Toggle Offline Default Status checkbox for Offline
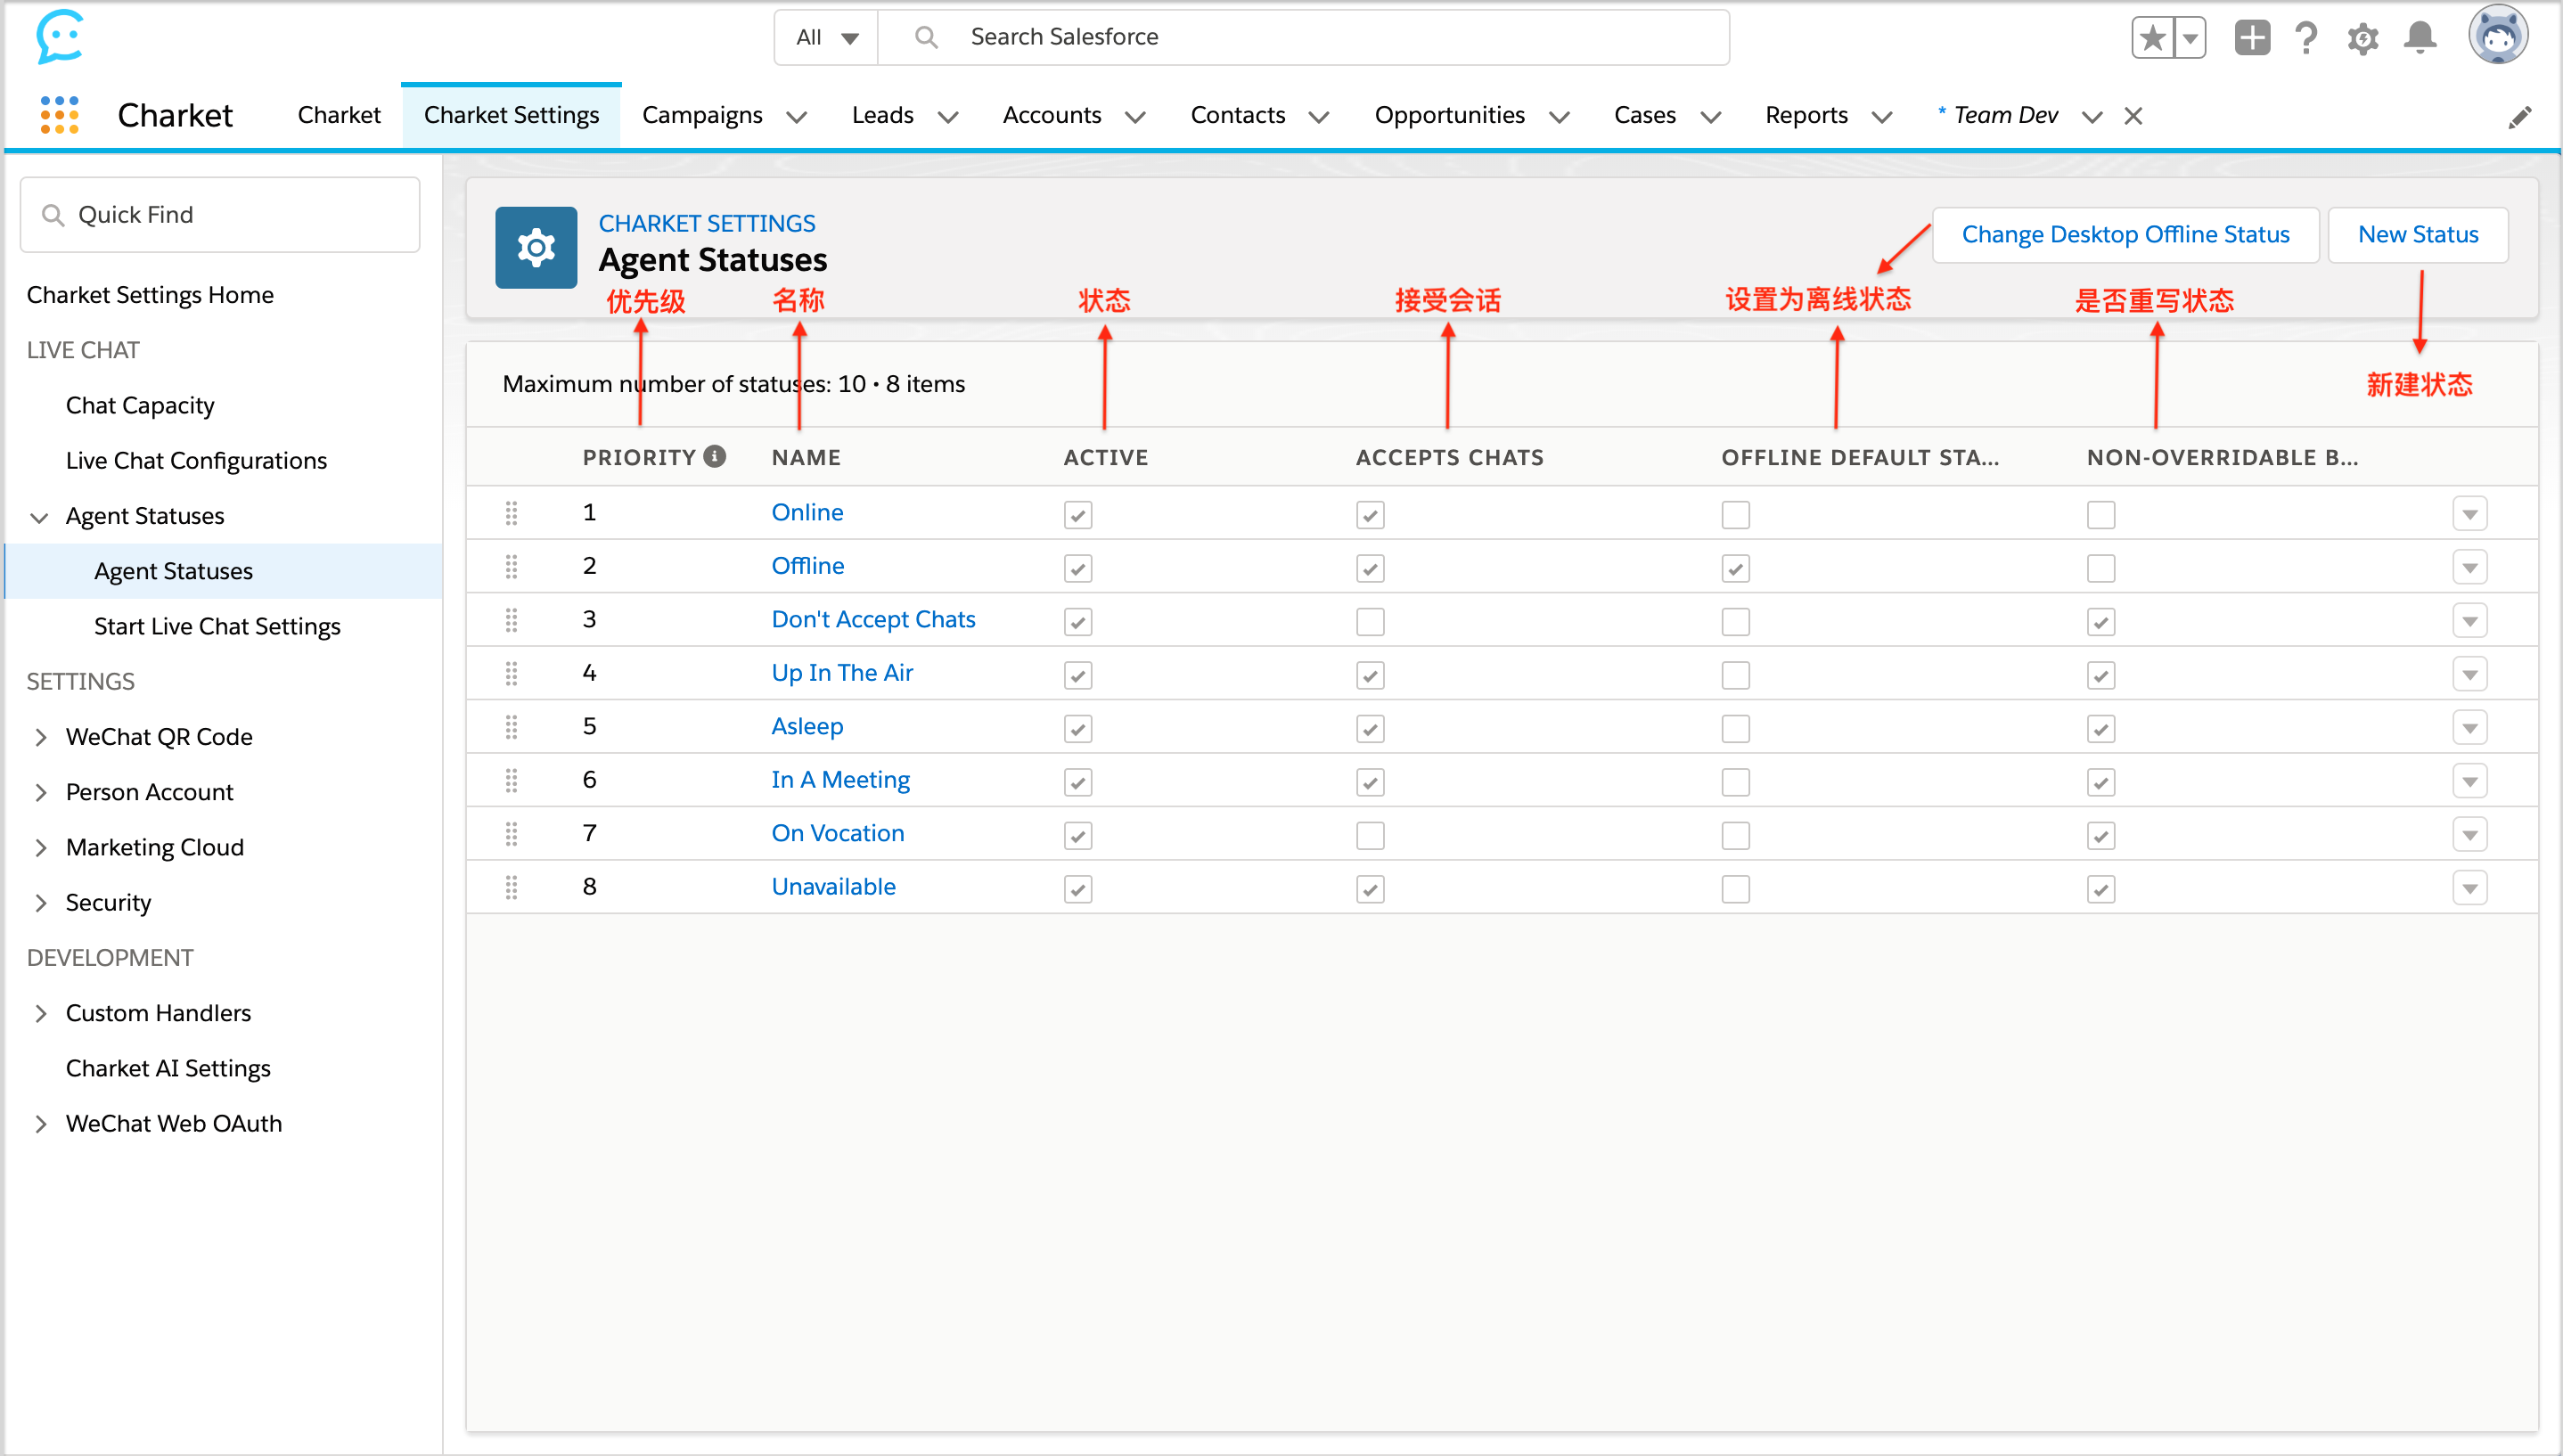Viewport: 2563px width, 1456px height. [x=1735, y=569]
